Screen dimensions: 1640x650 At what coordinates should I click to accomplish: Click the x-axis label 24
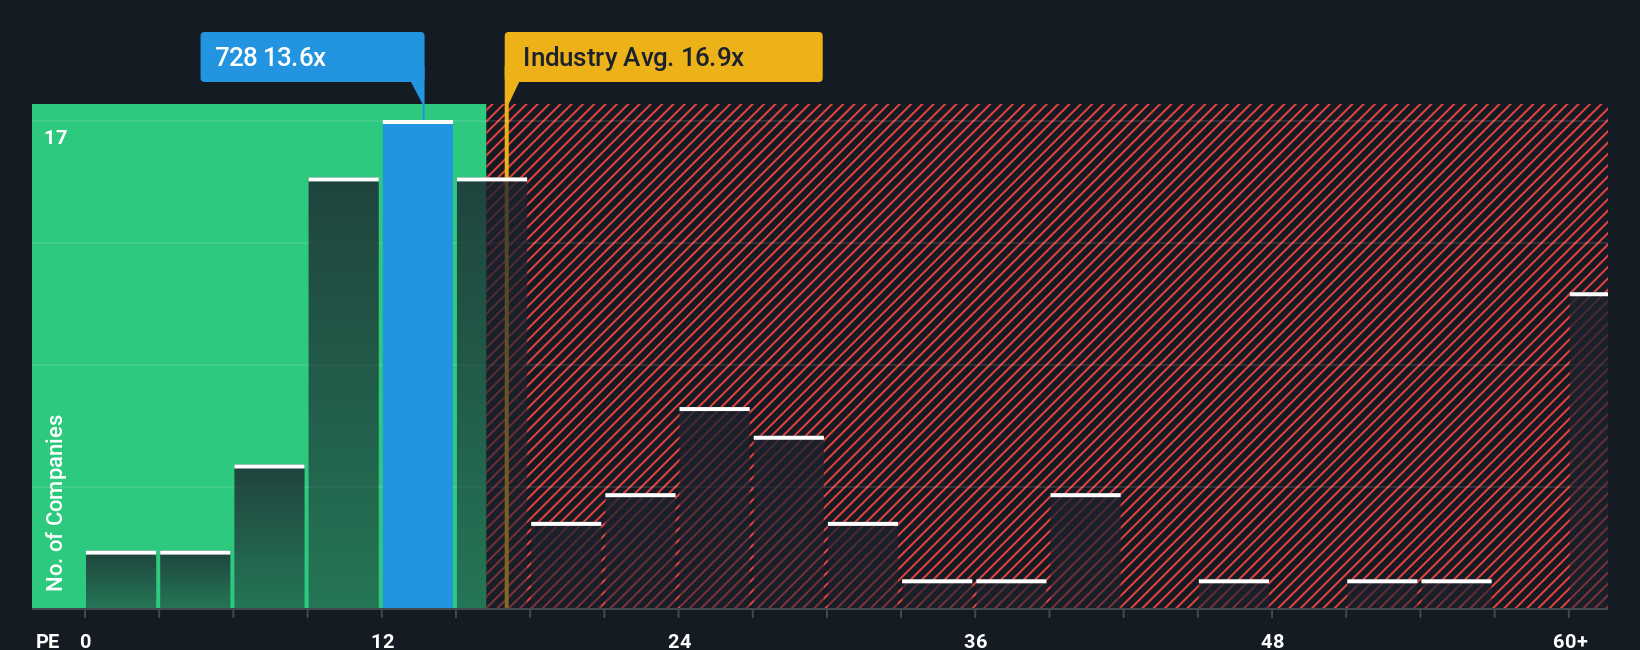[680, 640]
